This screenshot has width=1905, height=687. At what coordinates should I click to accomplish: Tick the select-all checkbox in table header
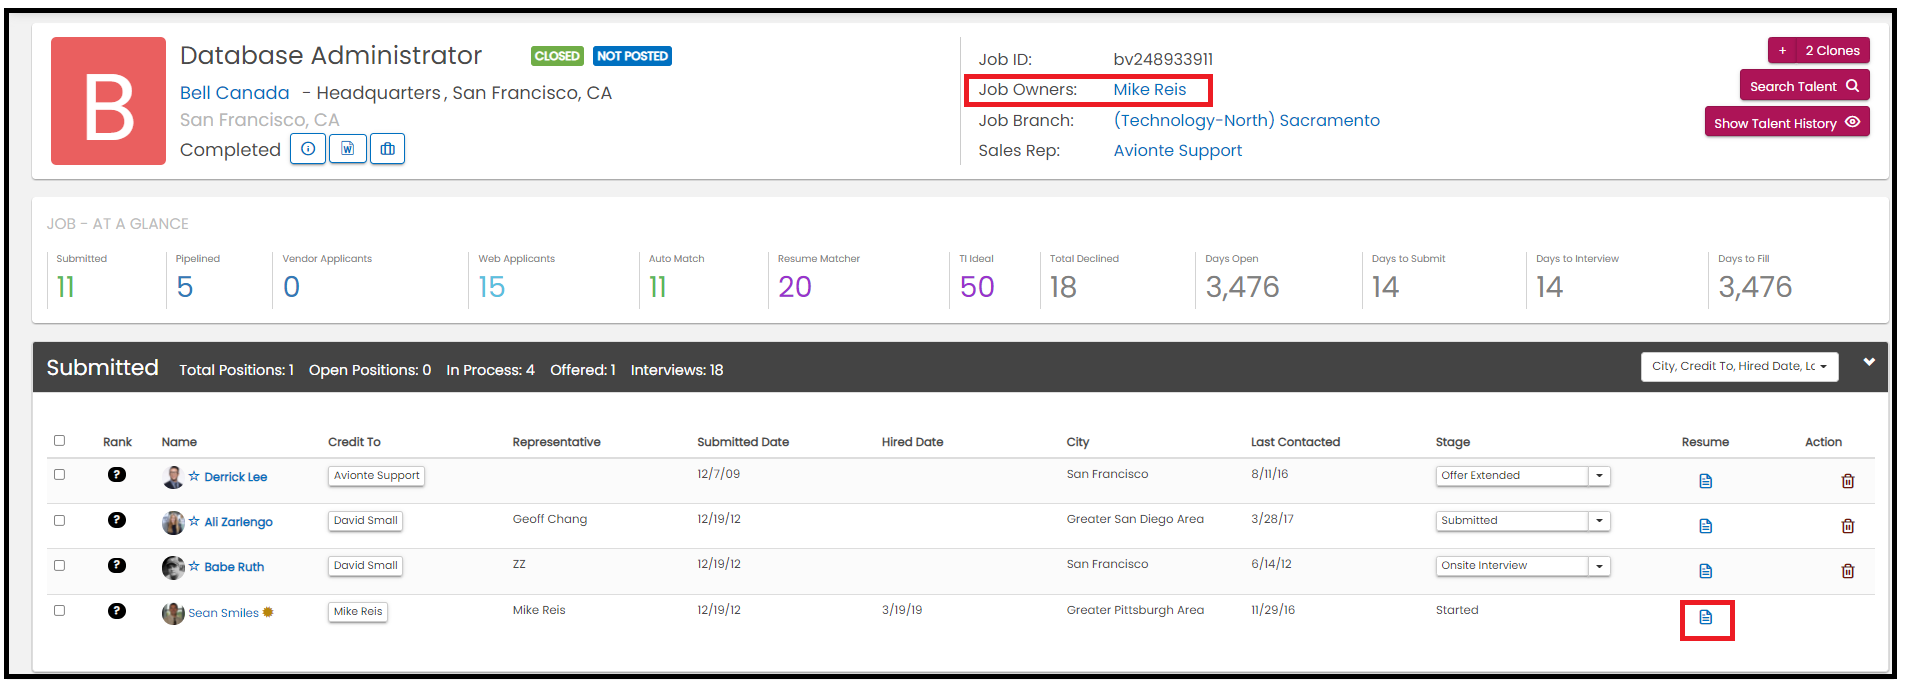(59, 441)
